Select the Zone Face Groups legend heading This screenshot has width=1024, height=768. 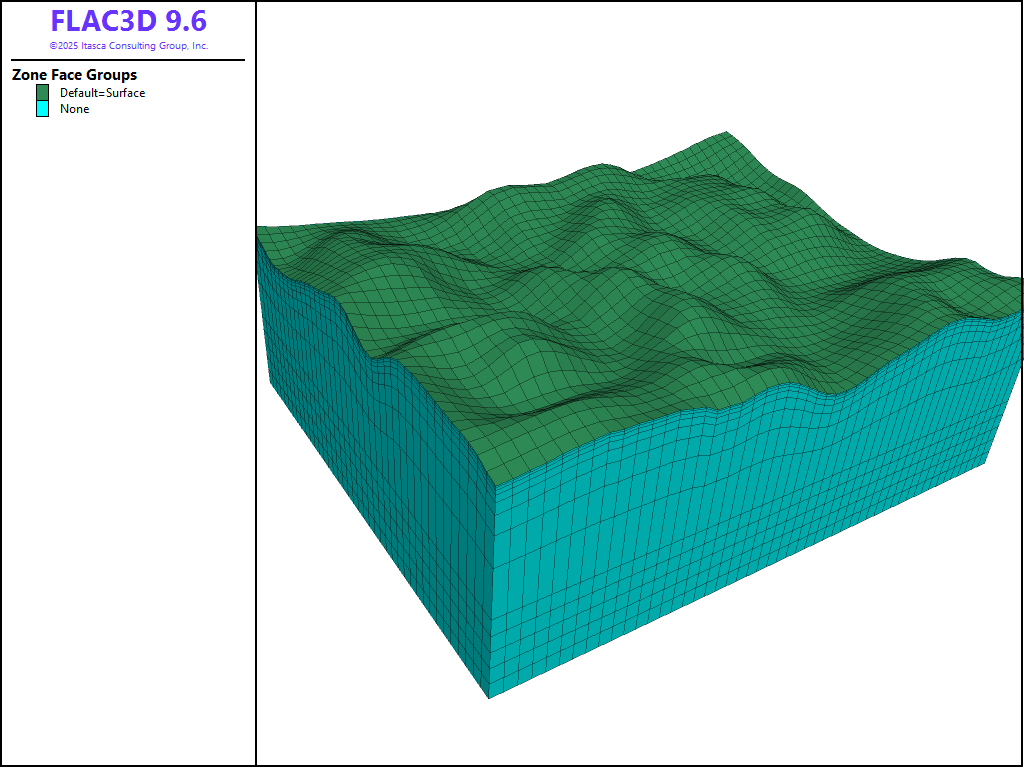(x=74, y=75)
